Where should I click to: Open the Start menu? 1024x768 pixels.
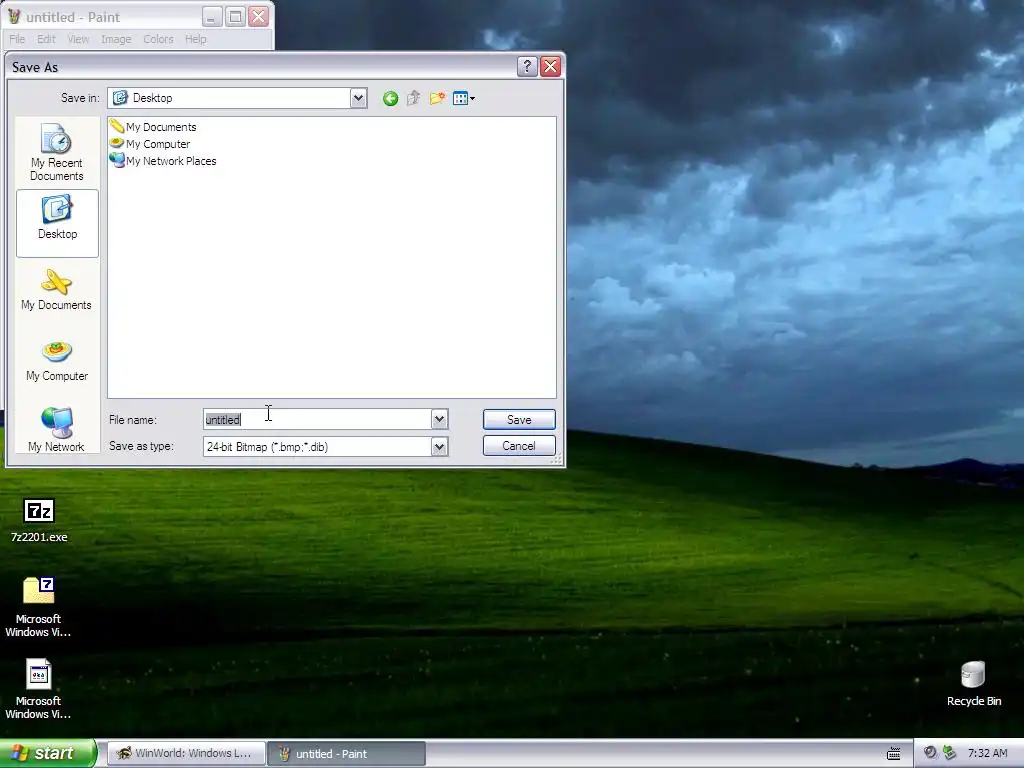48,753
